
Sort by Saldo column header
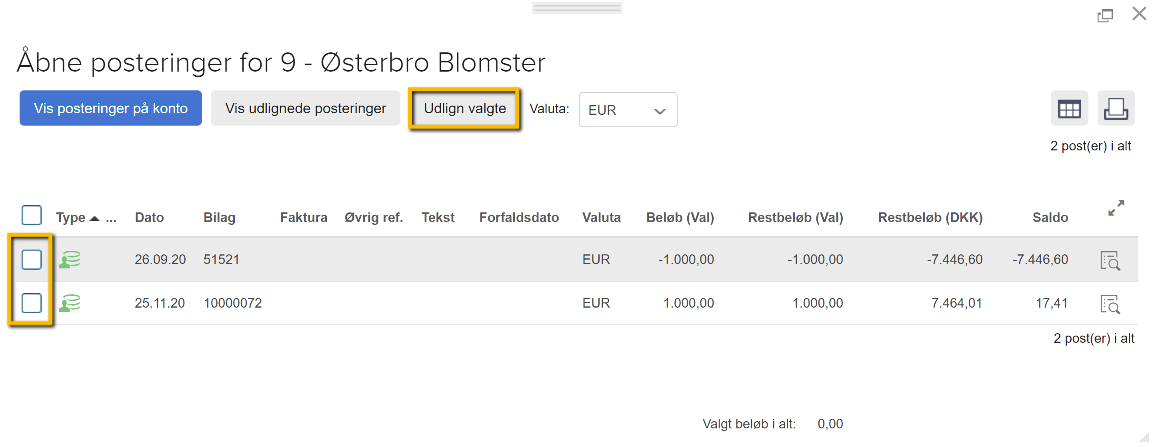tap(1049, 218)
